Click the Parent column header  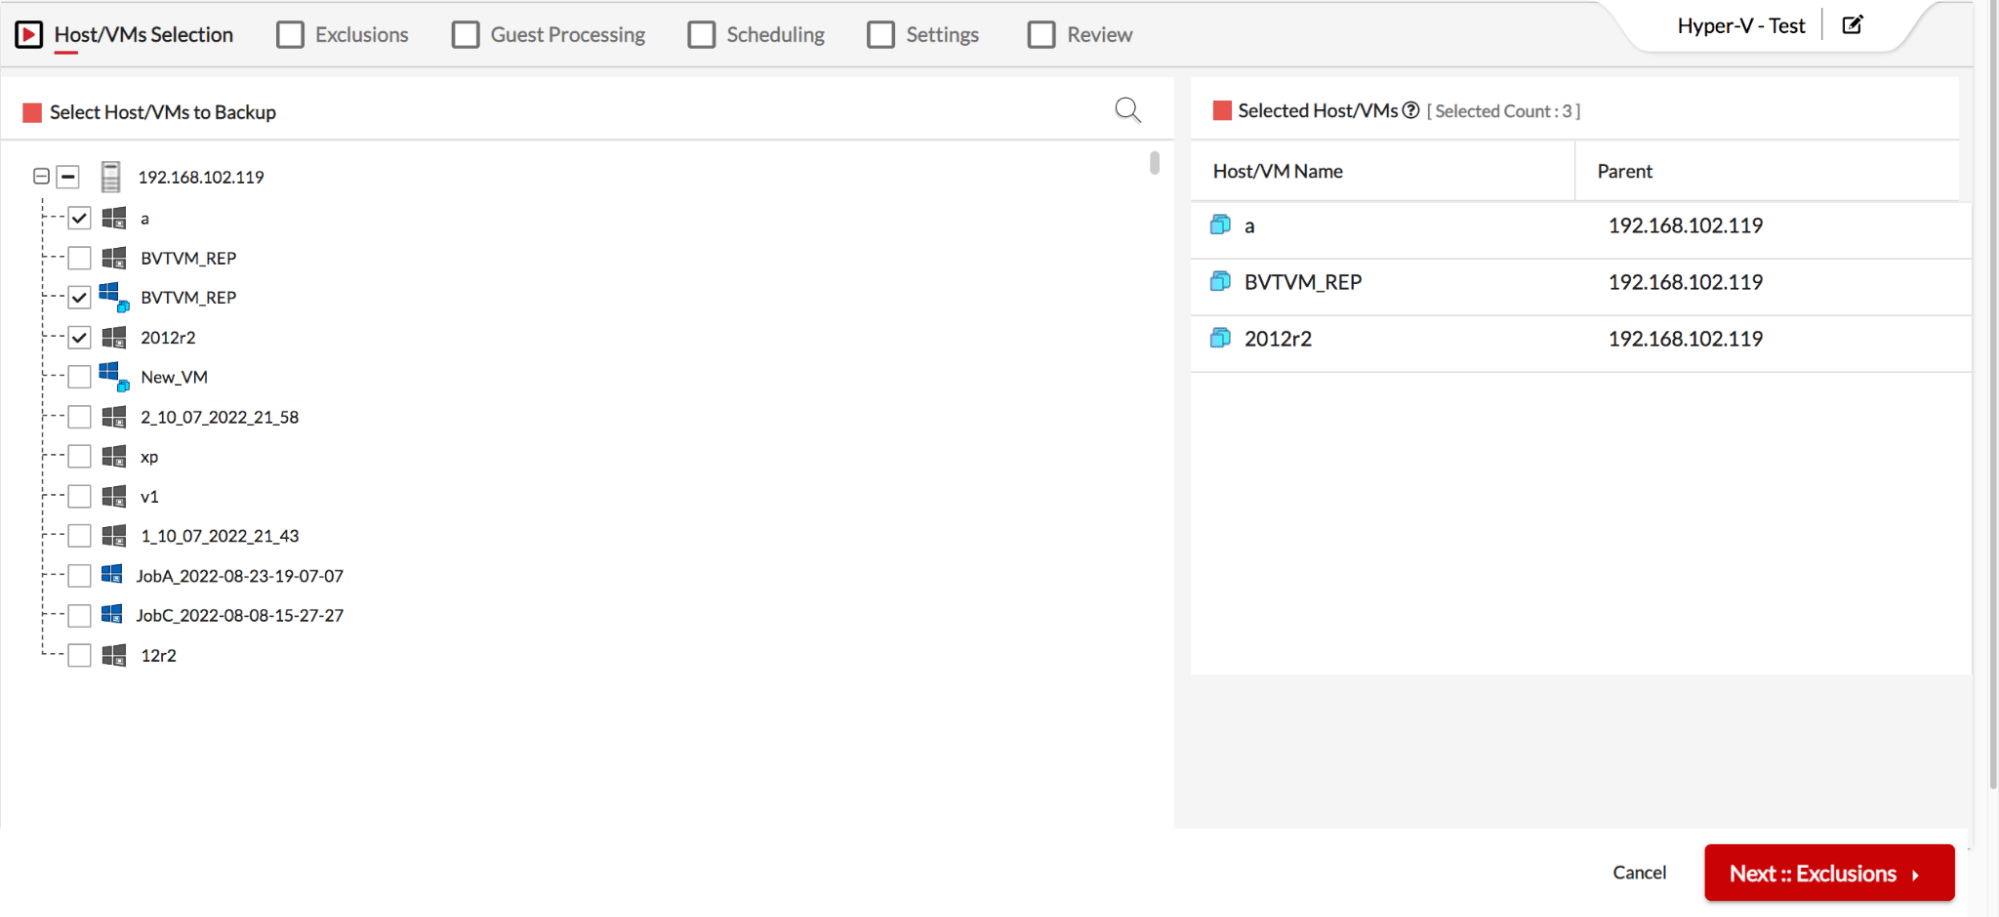[x=1624, y=171]
